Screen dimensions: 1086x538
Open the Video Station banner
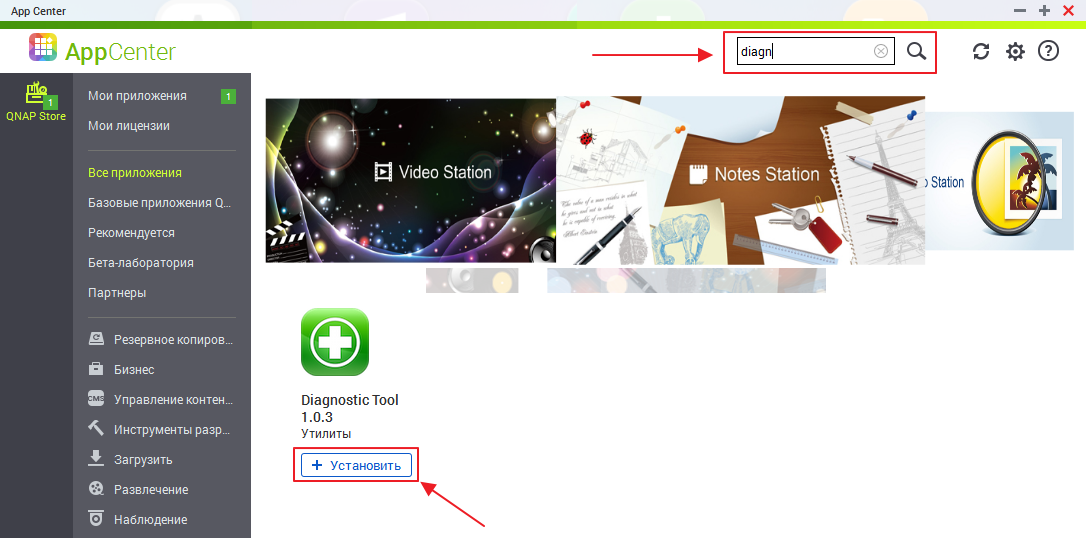(x=411, y=181)
